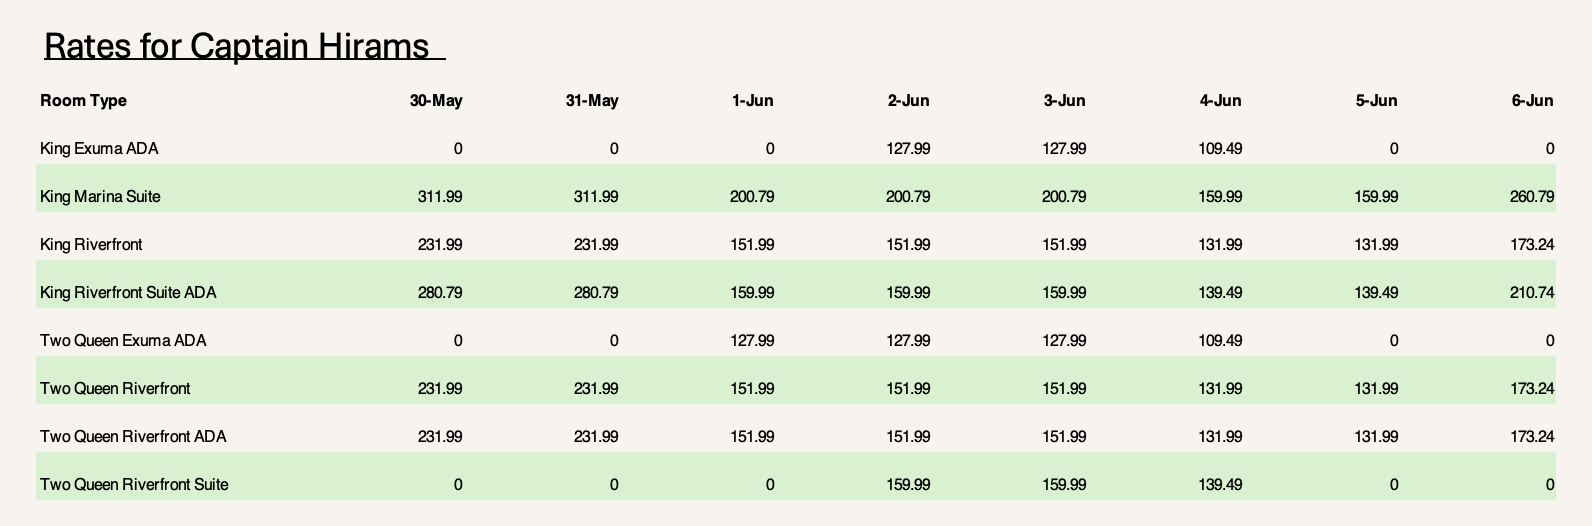
Task: Click the 6-Jun column header
Action: [x=1533, y=100]
